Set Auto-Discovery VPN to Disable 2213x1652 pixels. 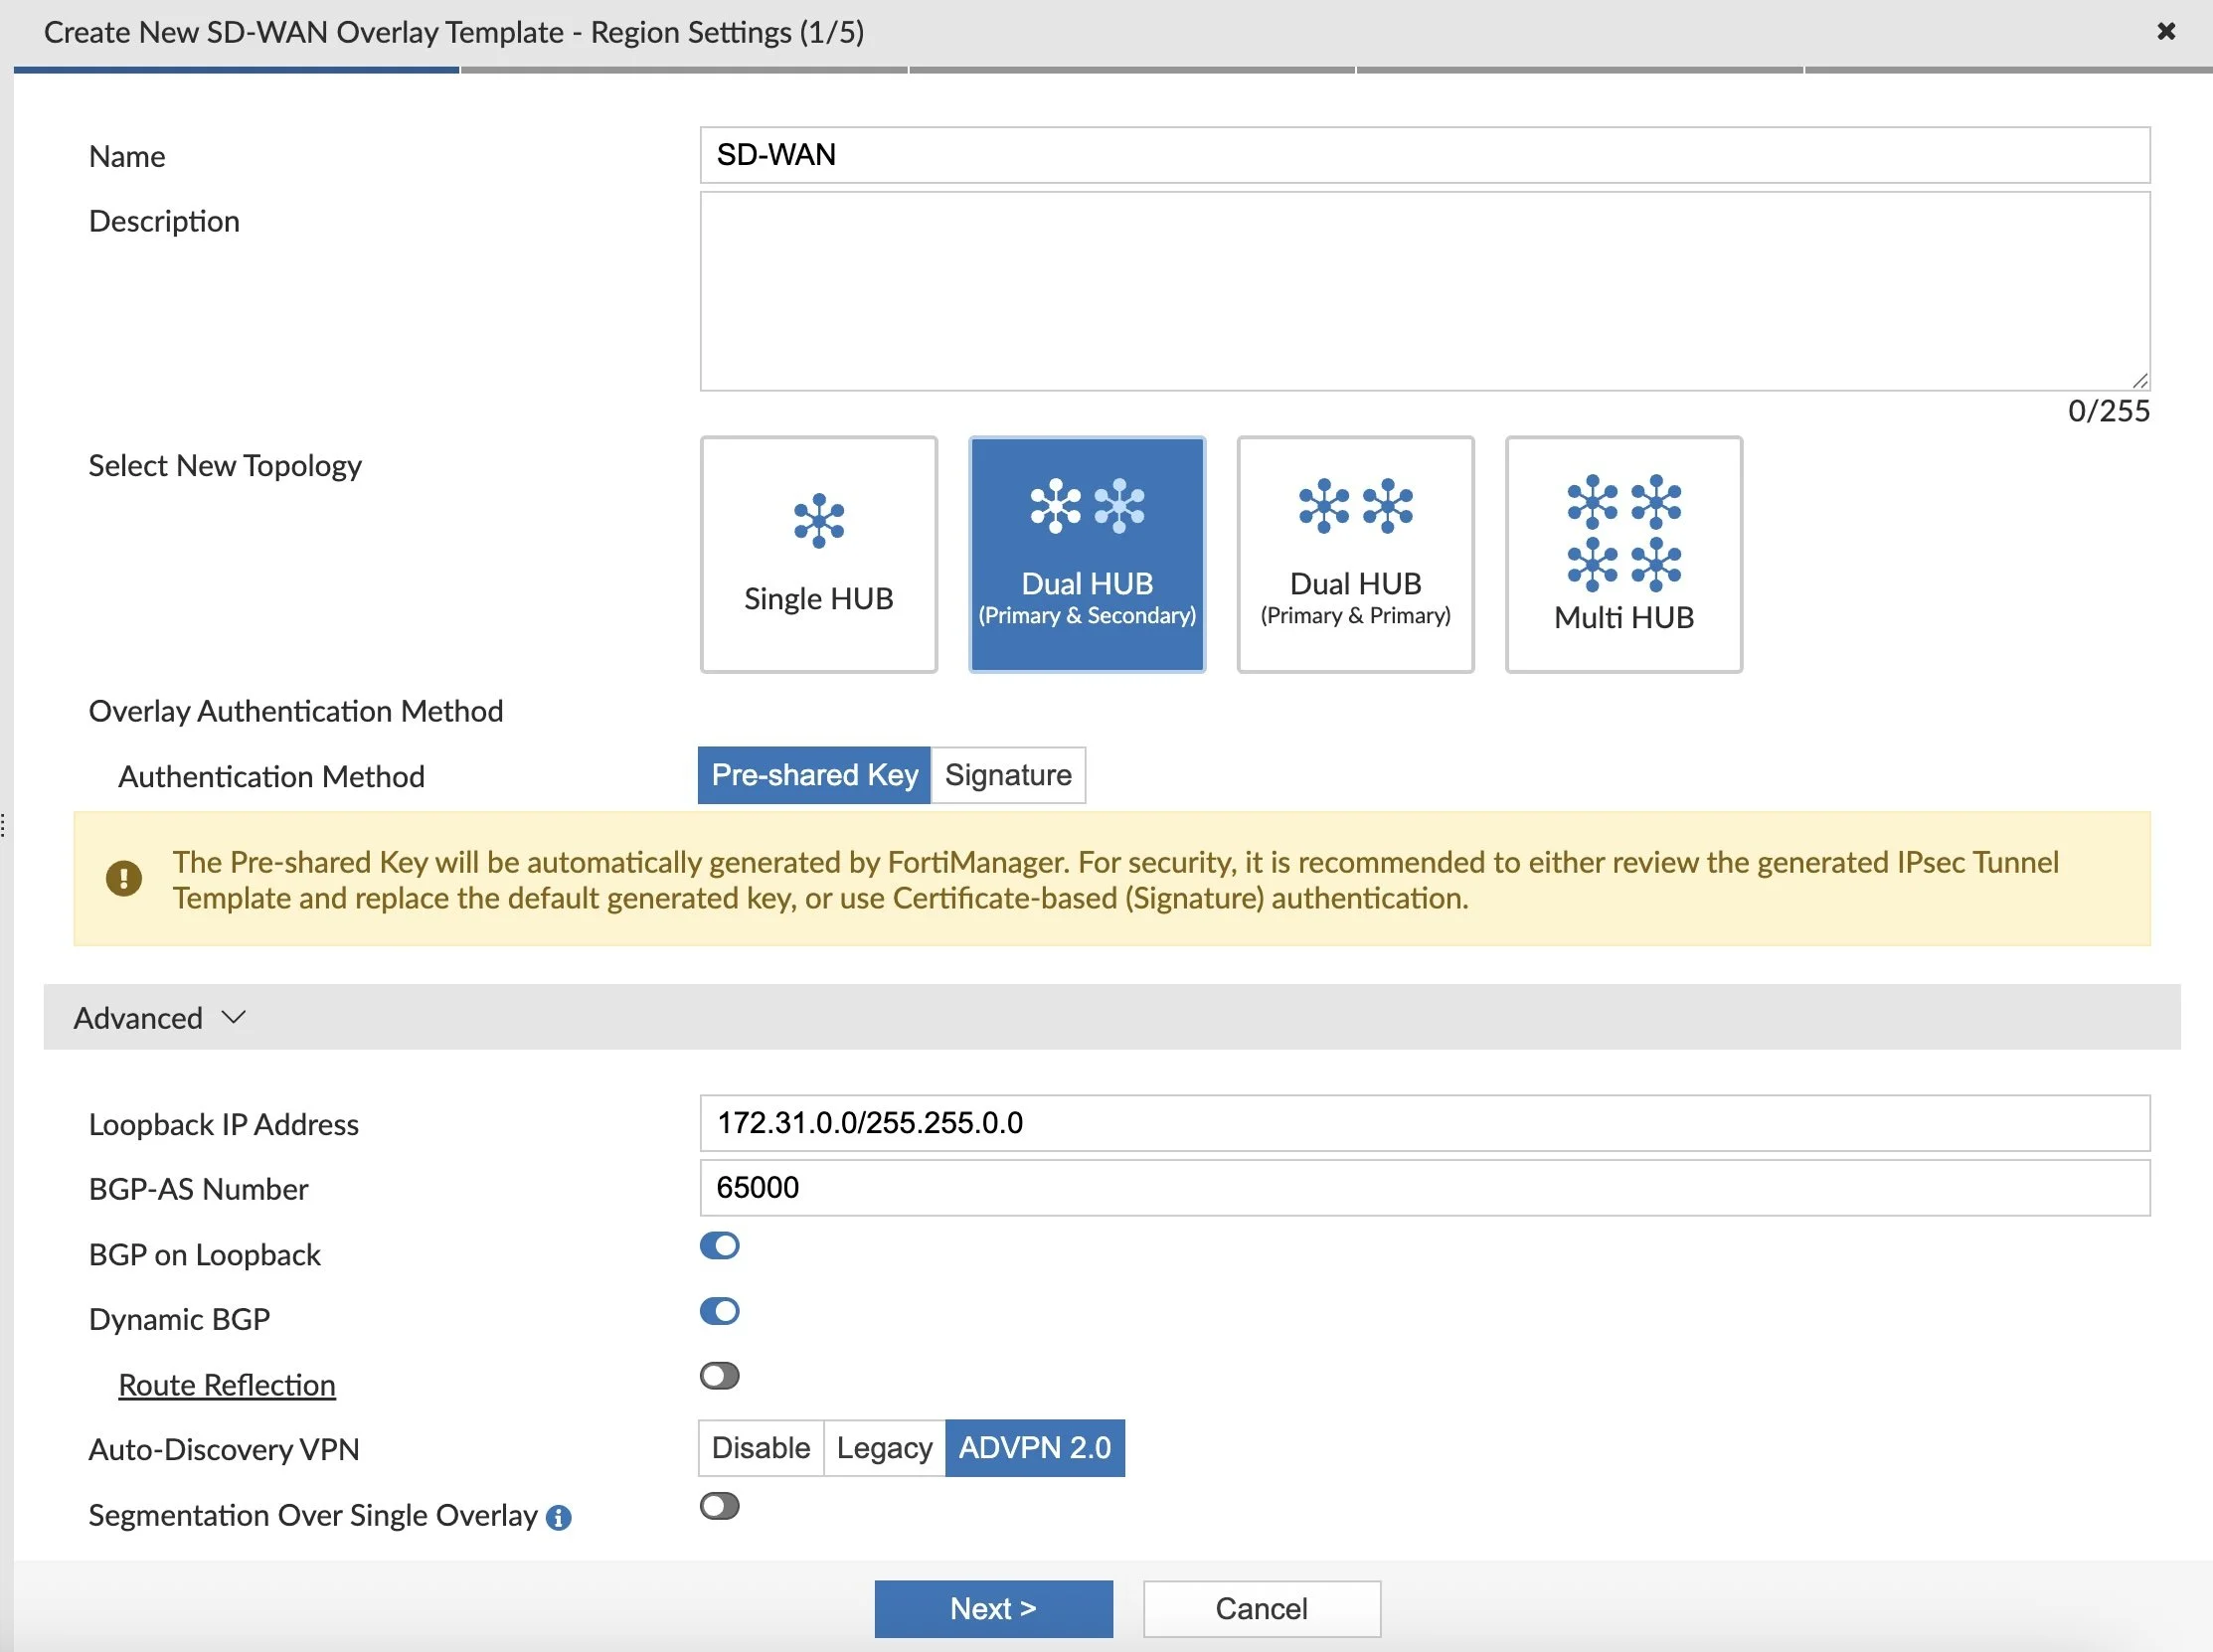point(760,1447)
